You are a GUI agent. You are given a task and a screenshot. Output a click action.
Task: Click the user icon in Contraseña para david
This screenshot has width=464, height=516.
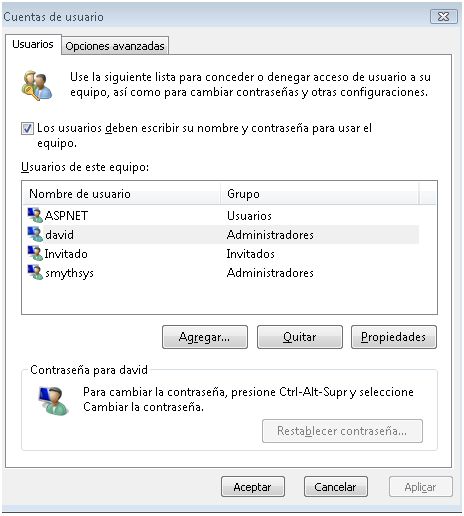click(x=54, y=400)
